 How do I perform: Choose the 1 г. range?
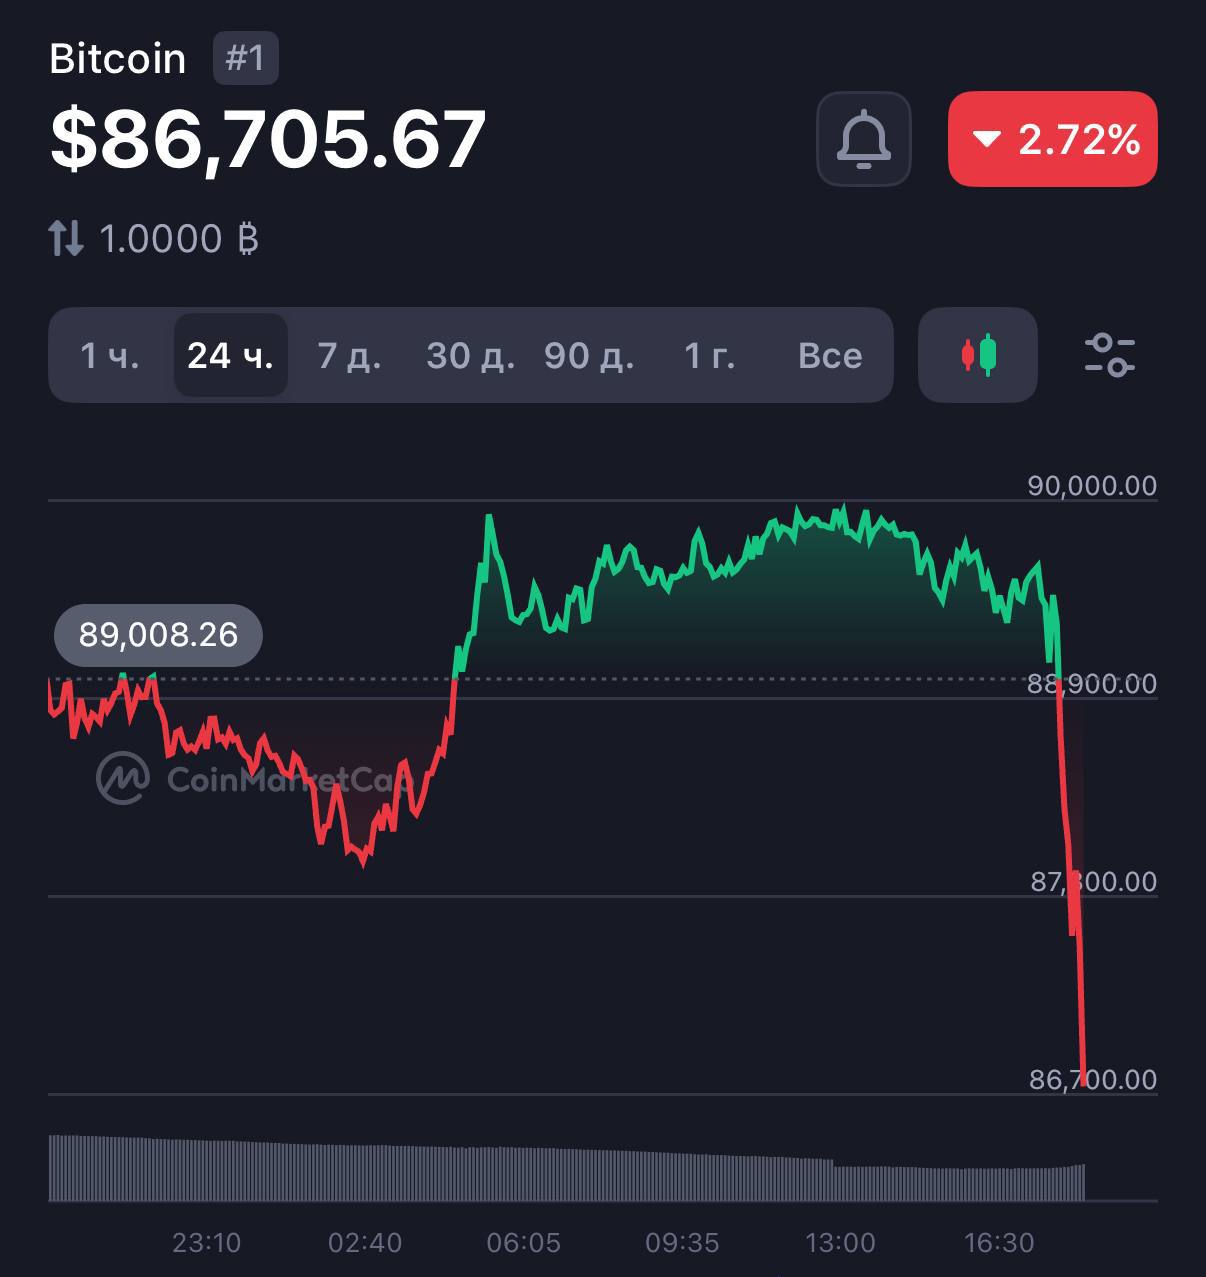click(x=710, y=355)
